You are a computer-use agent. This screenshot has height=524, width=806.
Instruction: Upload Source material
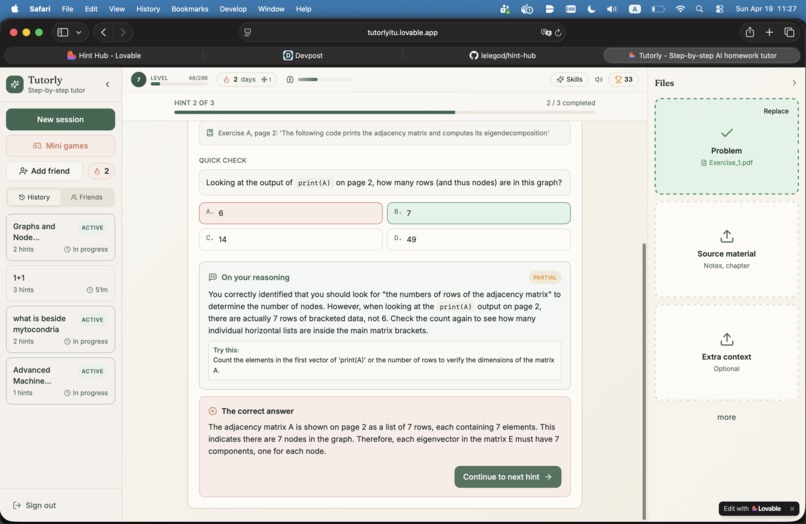pyautogui.click(x=726, y=249)
